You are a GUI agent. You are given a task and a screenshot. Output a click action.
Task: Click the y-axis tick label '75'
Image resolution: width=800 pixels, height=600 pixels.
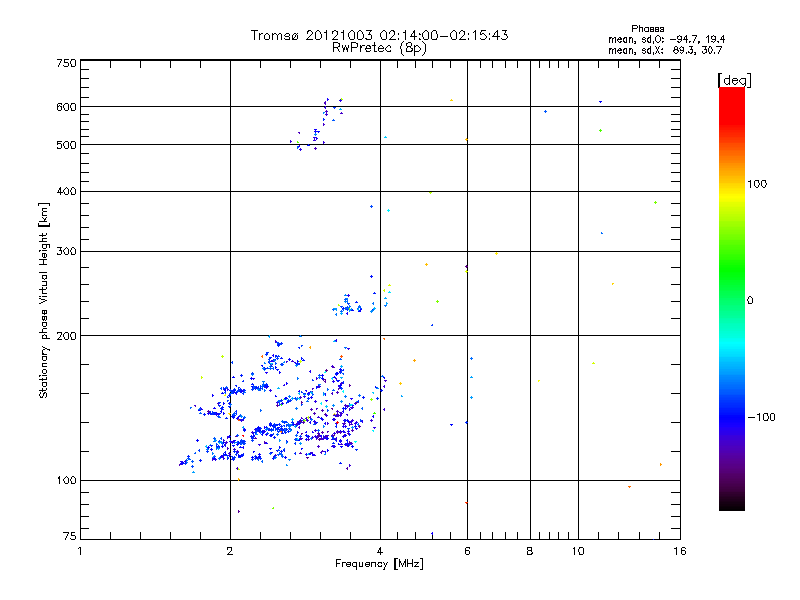coord(70,536)
